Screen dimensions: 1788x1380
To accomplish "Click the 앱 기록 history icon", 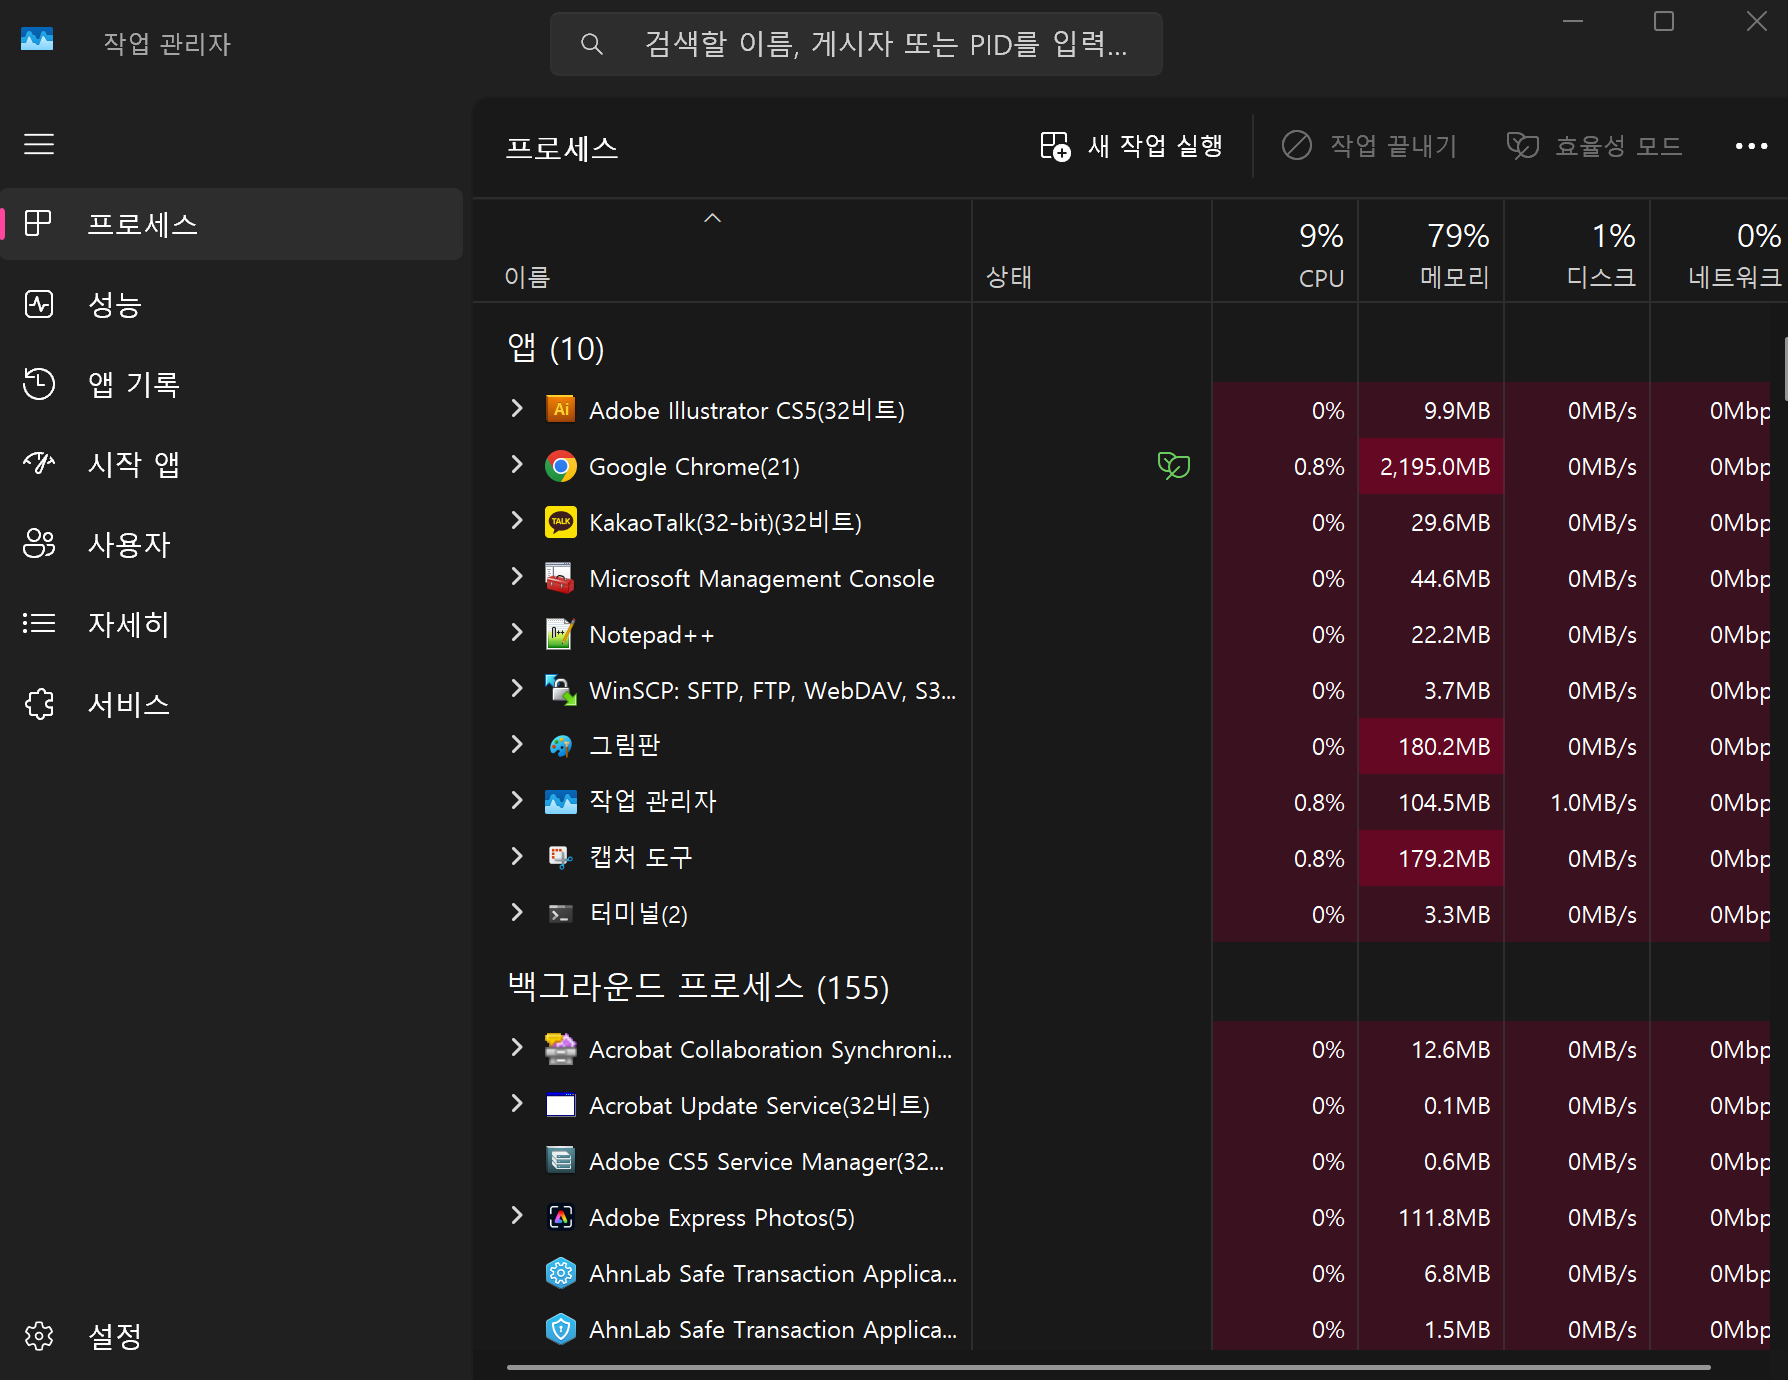I will pyautogui.click(x=39, y=384).
